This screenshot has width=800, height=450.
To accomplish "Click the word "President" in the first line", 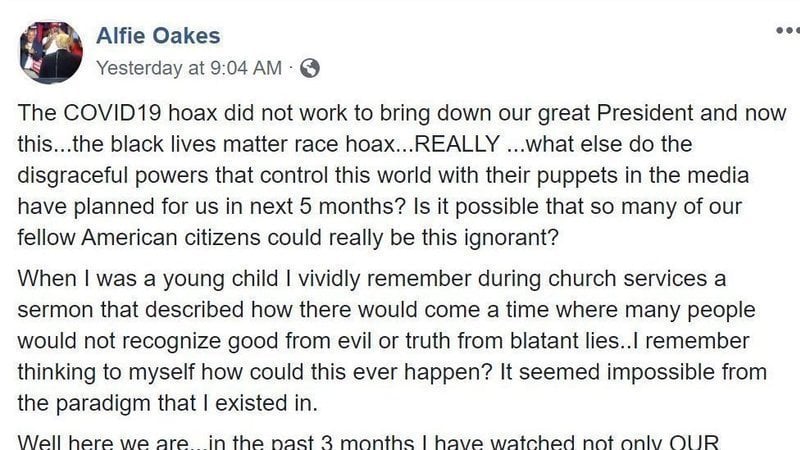I will coord(645,113).
